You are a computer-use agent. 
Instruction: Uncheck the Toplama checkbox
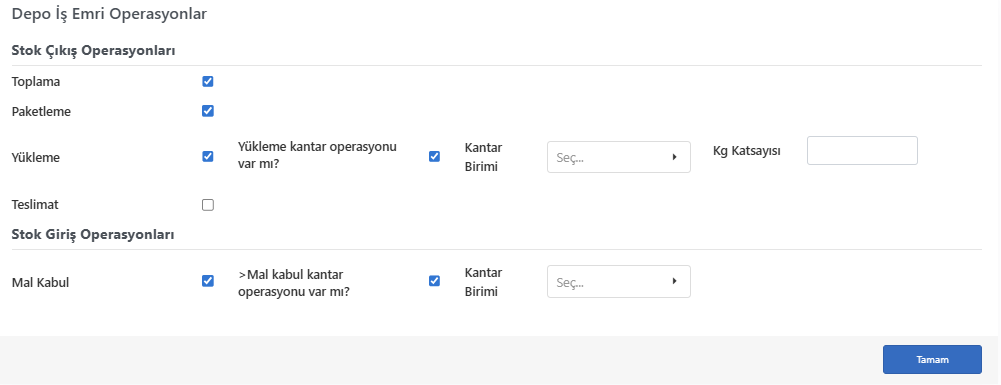click(x=207, y=82)
